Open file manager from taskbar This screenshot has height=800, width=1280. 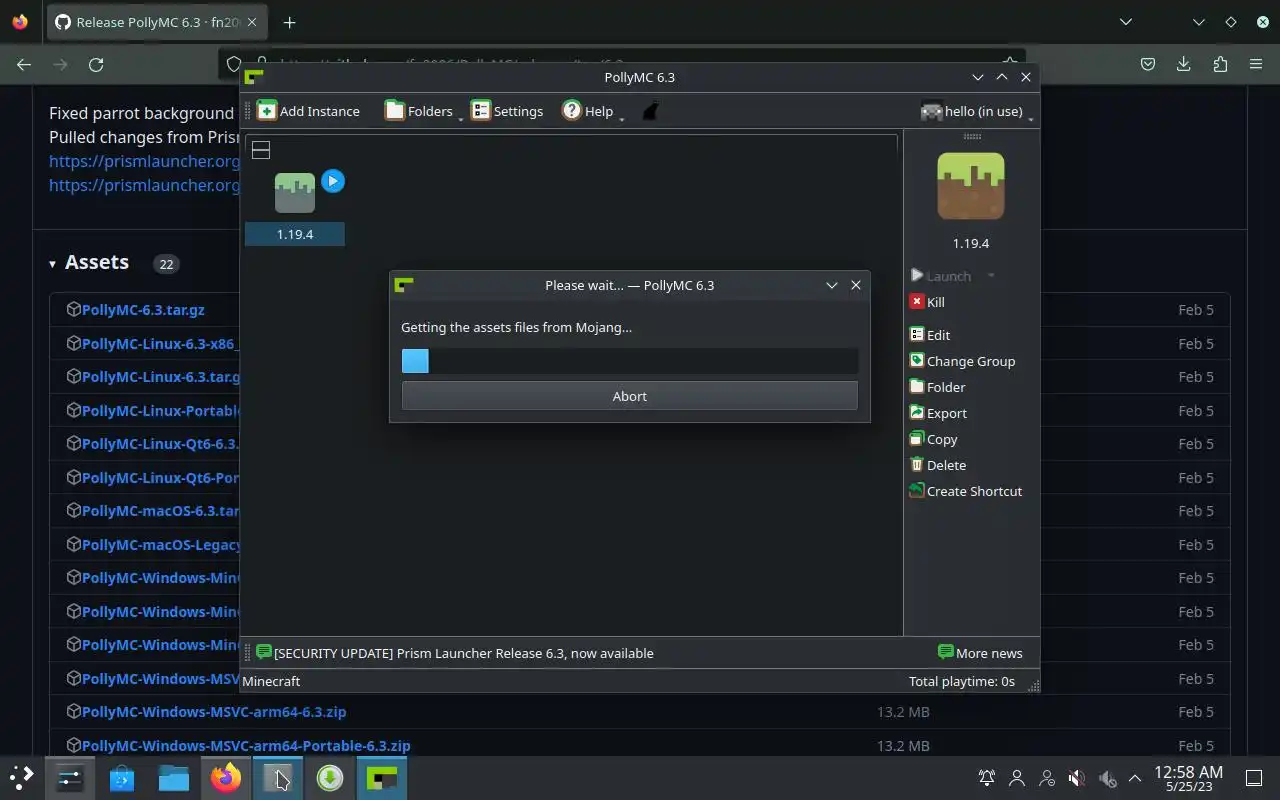click(174, 778)
